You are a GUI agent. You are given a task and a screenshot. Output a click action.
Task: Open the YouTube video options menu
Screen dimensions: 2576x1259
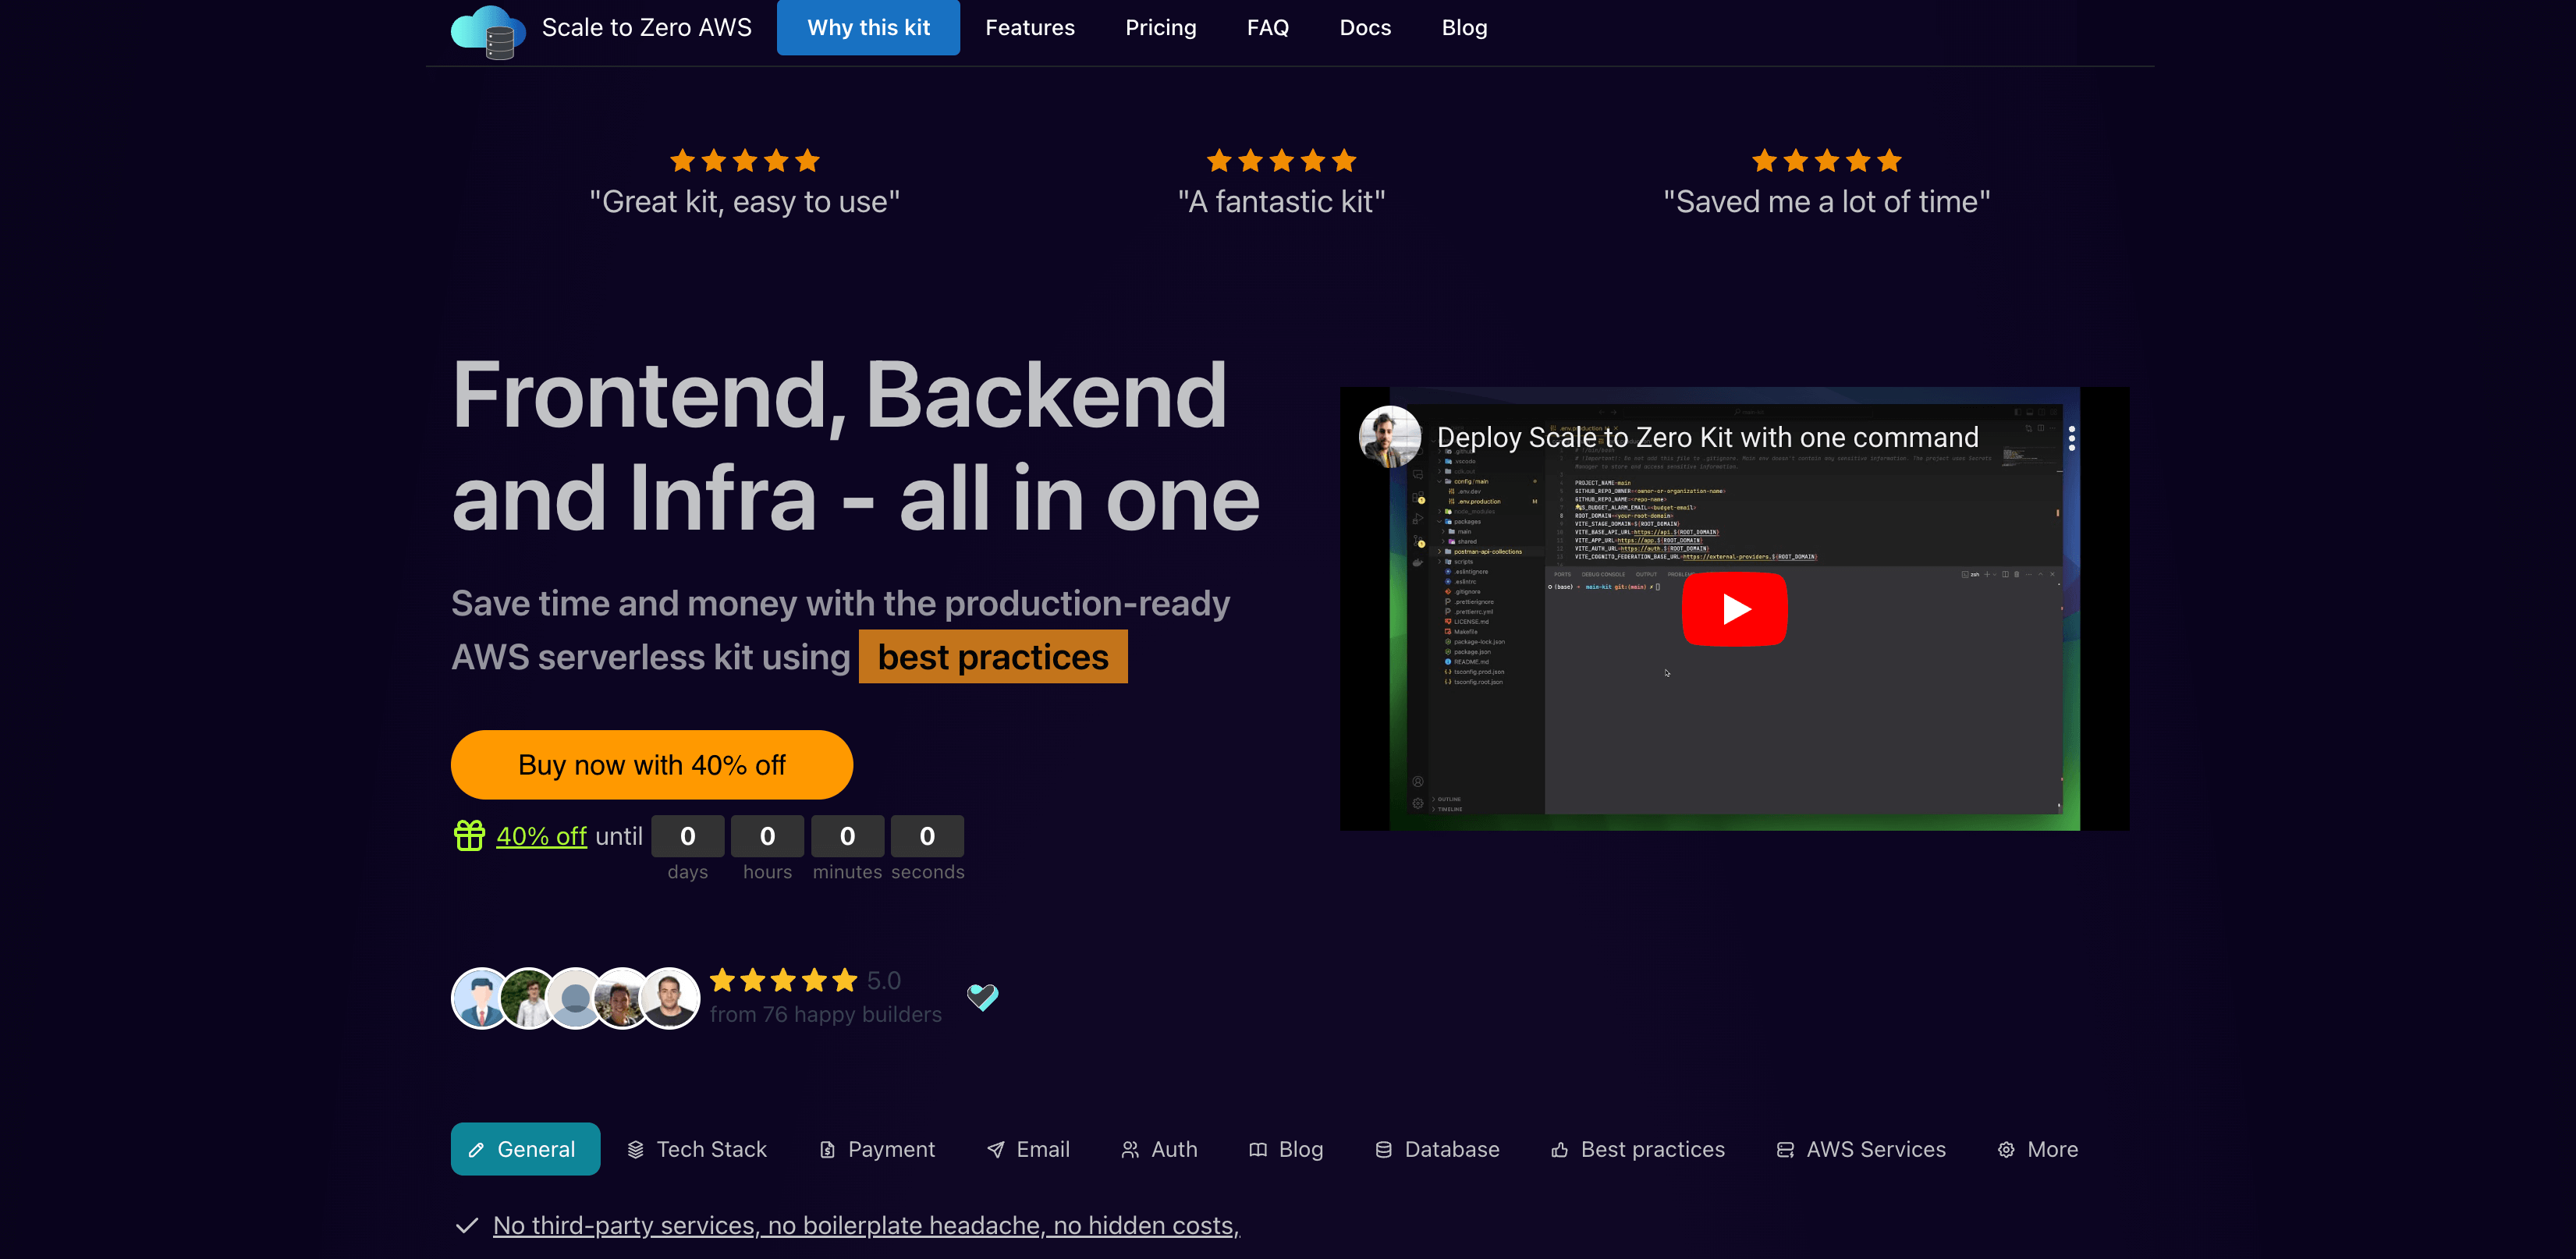click(2071, 438)
